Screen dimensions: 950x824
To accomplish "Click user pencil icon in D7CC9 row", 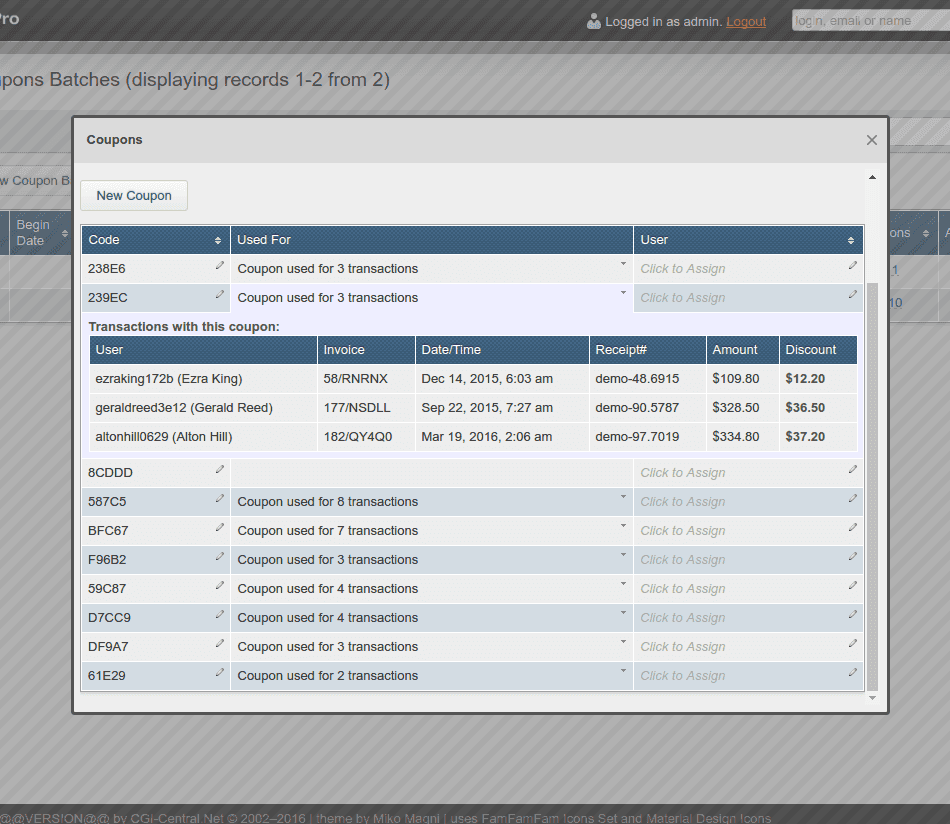I will click(x=852, y=615).
